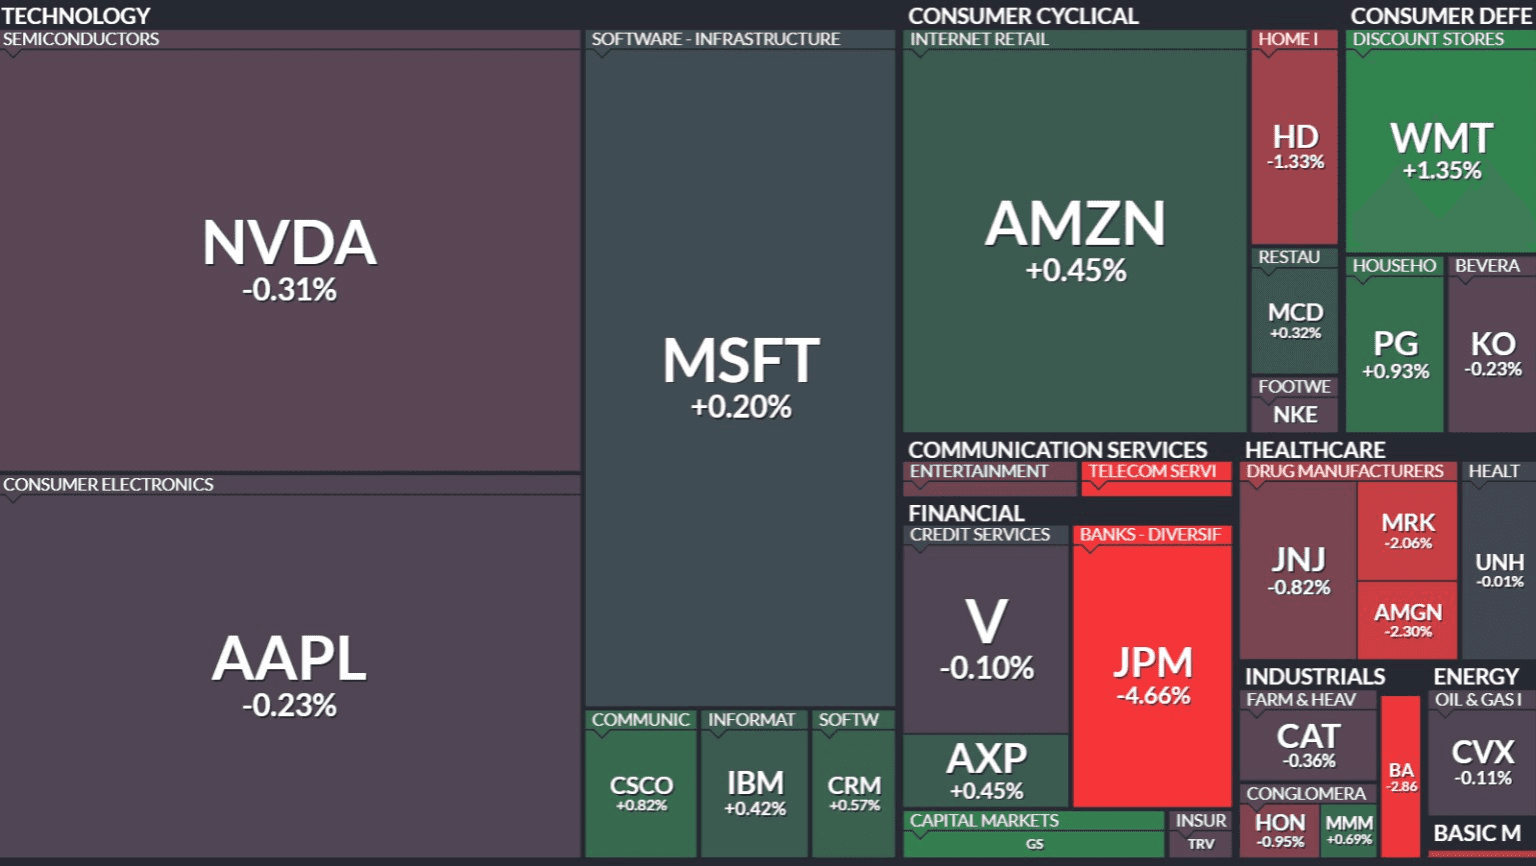The width and height of the screenshot is (1536, 866).
Task: Click the MRK stock tile
Action: click(x=1407, y=530)
